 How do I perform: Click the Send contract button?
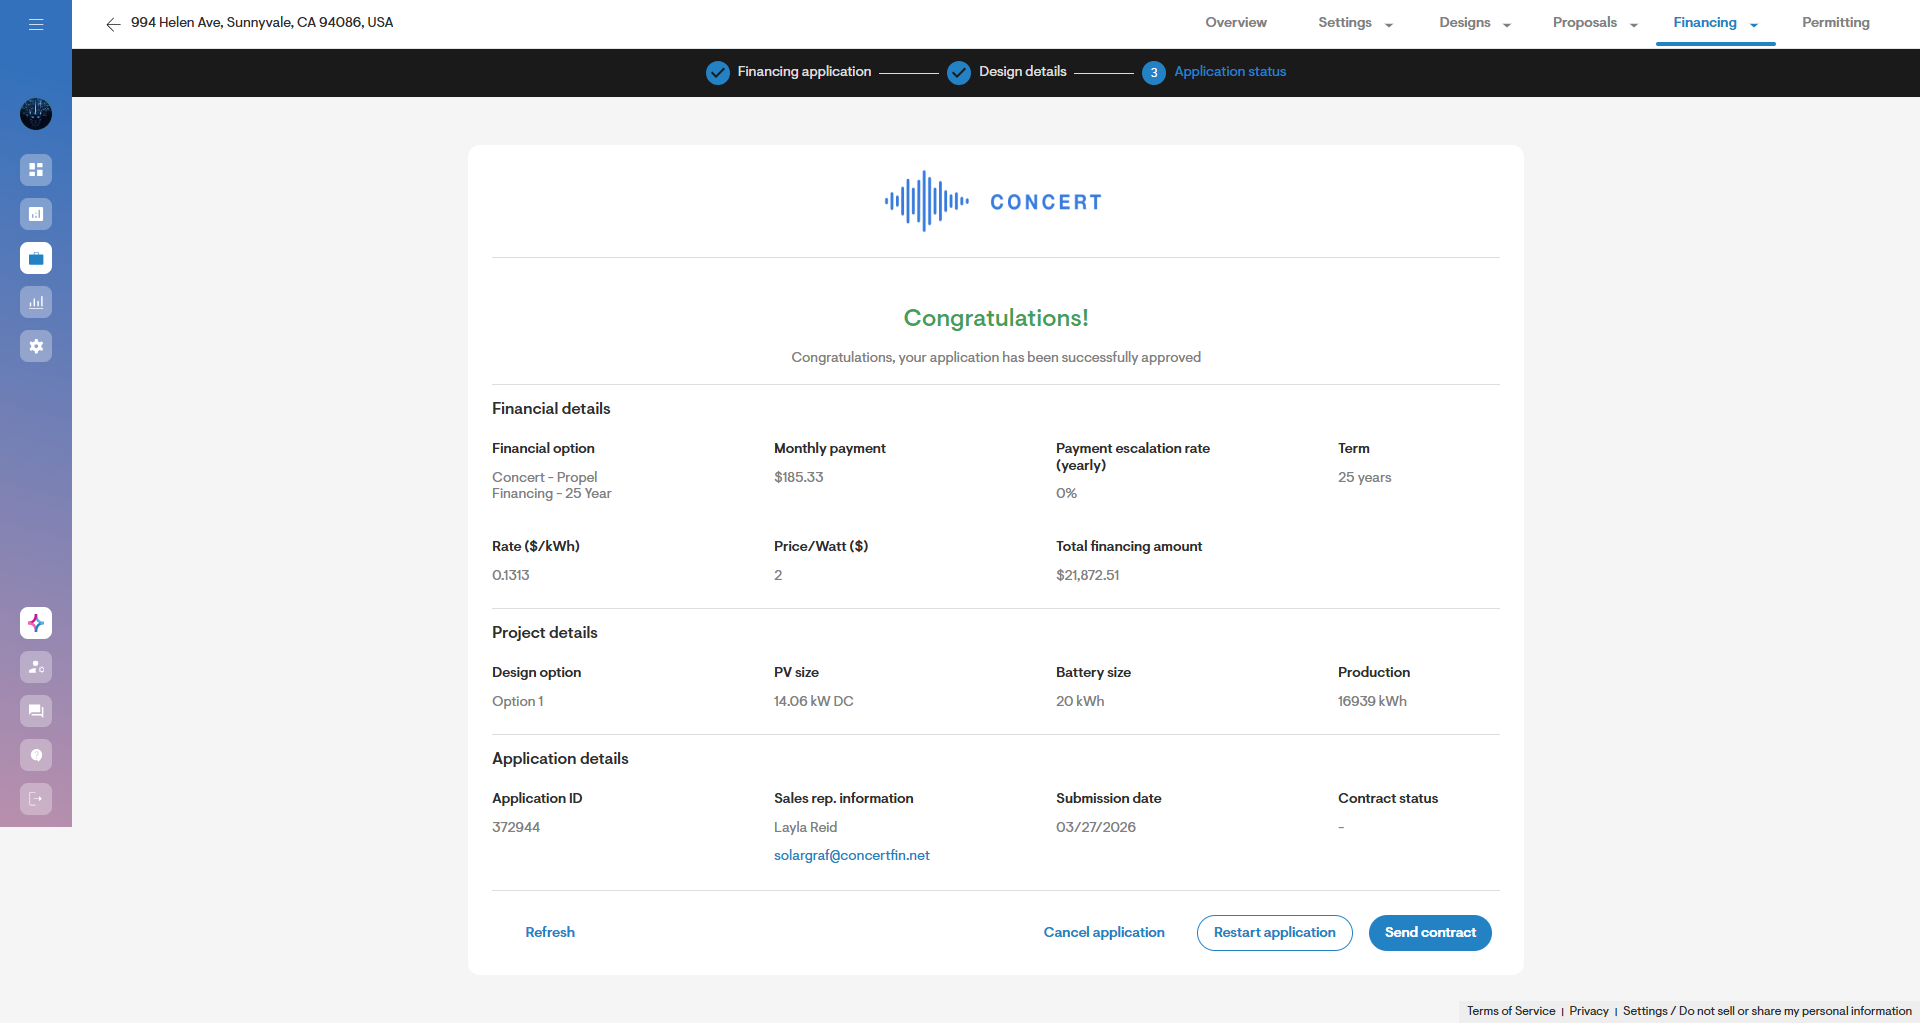pyautogui.click(x=1430, y=933)
